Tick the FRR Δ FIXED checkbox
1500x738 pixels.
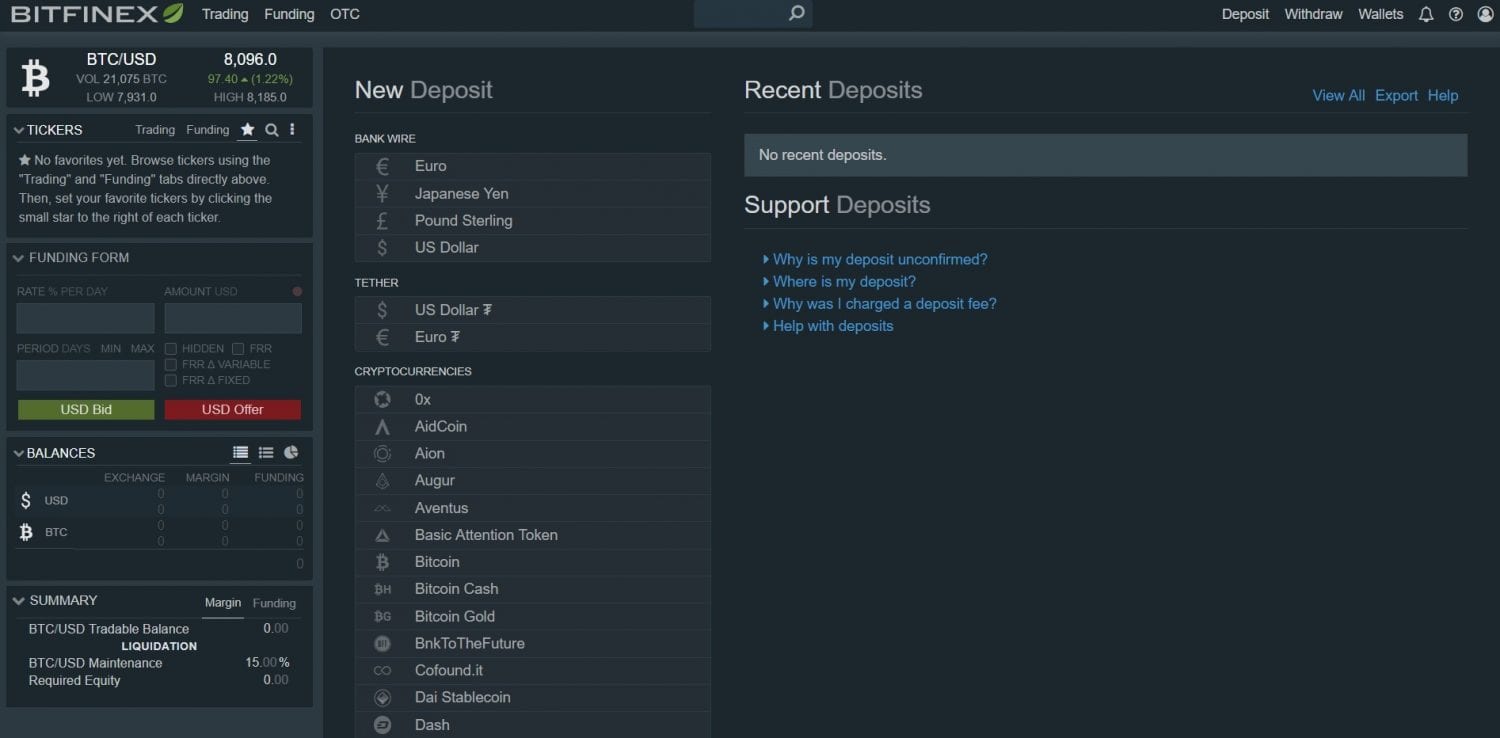(171, 380)
